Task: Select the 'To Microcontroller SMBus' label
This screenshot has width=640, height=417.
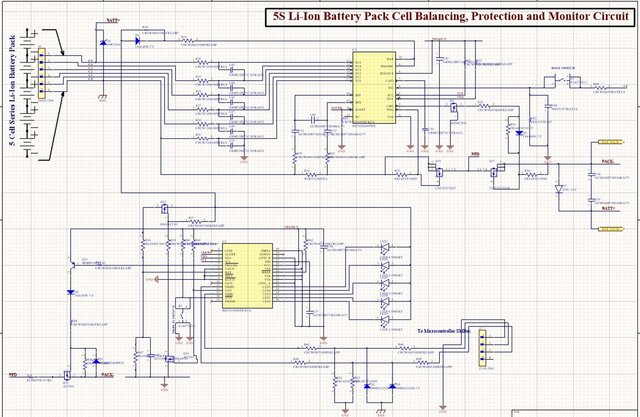Action: coord(444,331)
